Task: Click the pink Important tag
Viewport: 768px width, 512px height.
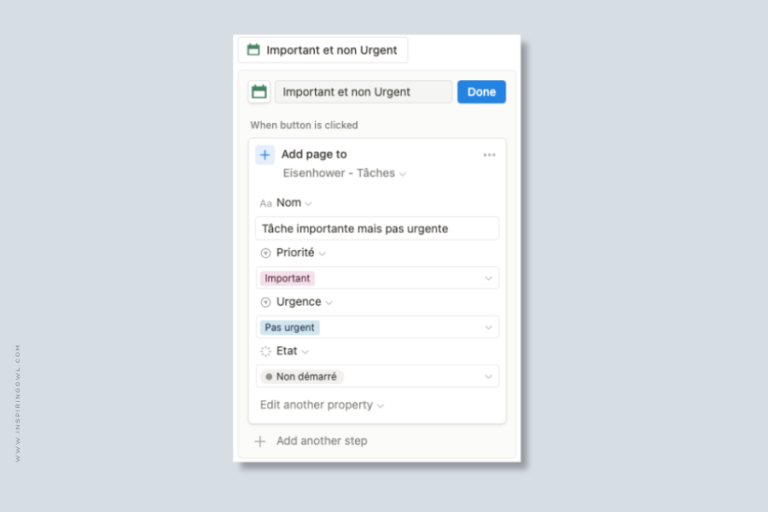Action: pyautogui.click(x=287, y=278)
